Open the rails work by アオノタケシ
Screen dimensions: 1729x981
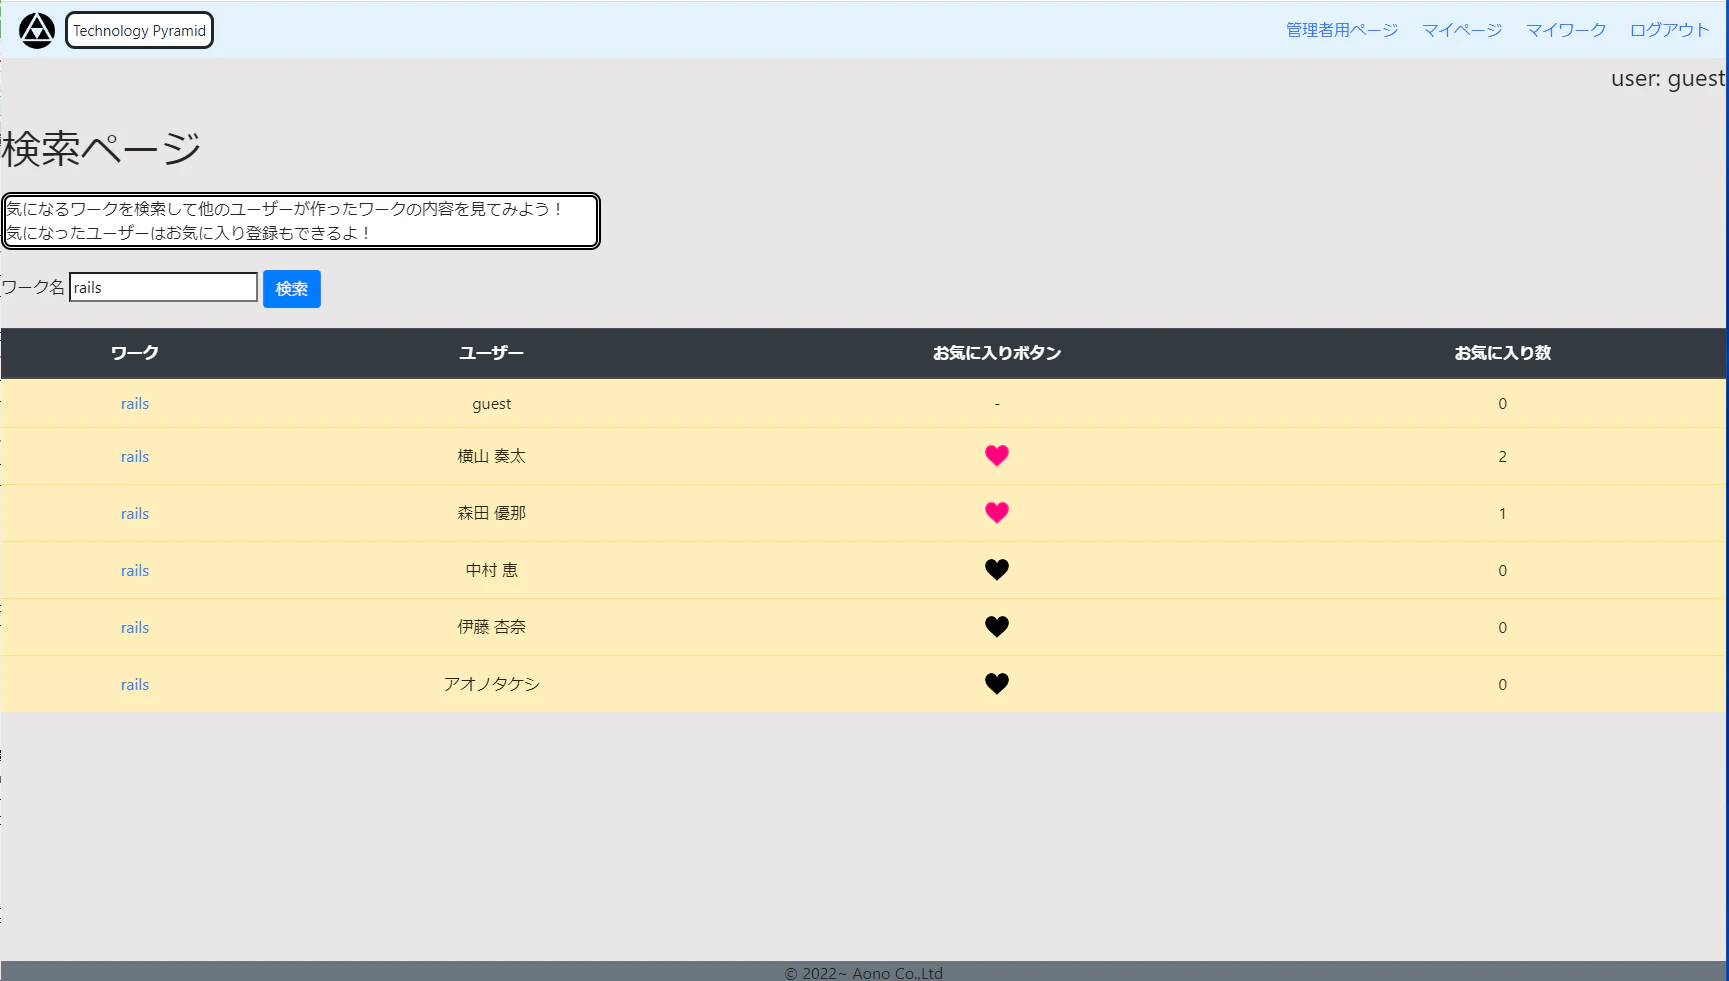[x=135, y=685]
